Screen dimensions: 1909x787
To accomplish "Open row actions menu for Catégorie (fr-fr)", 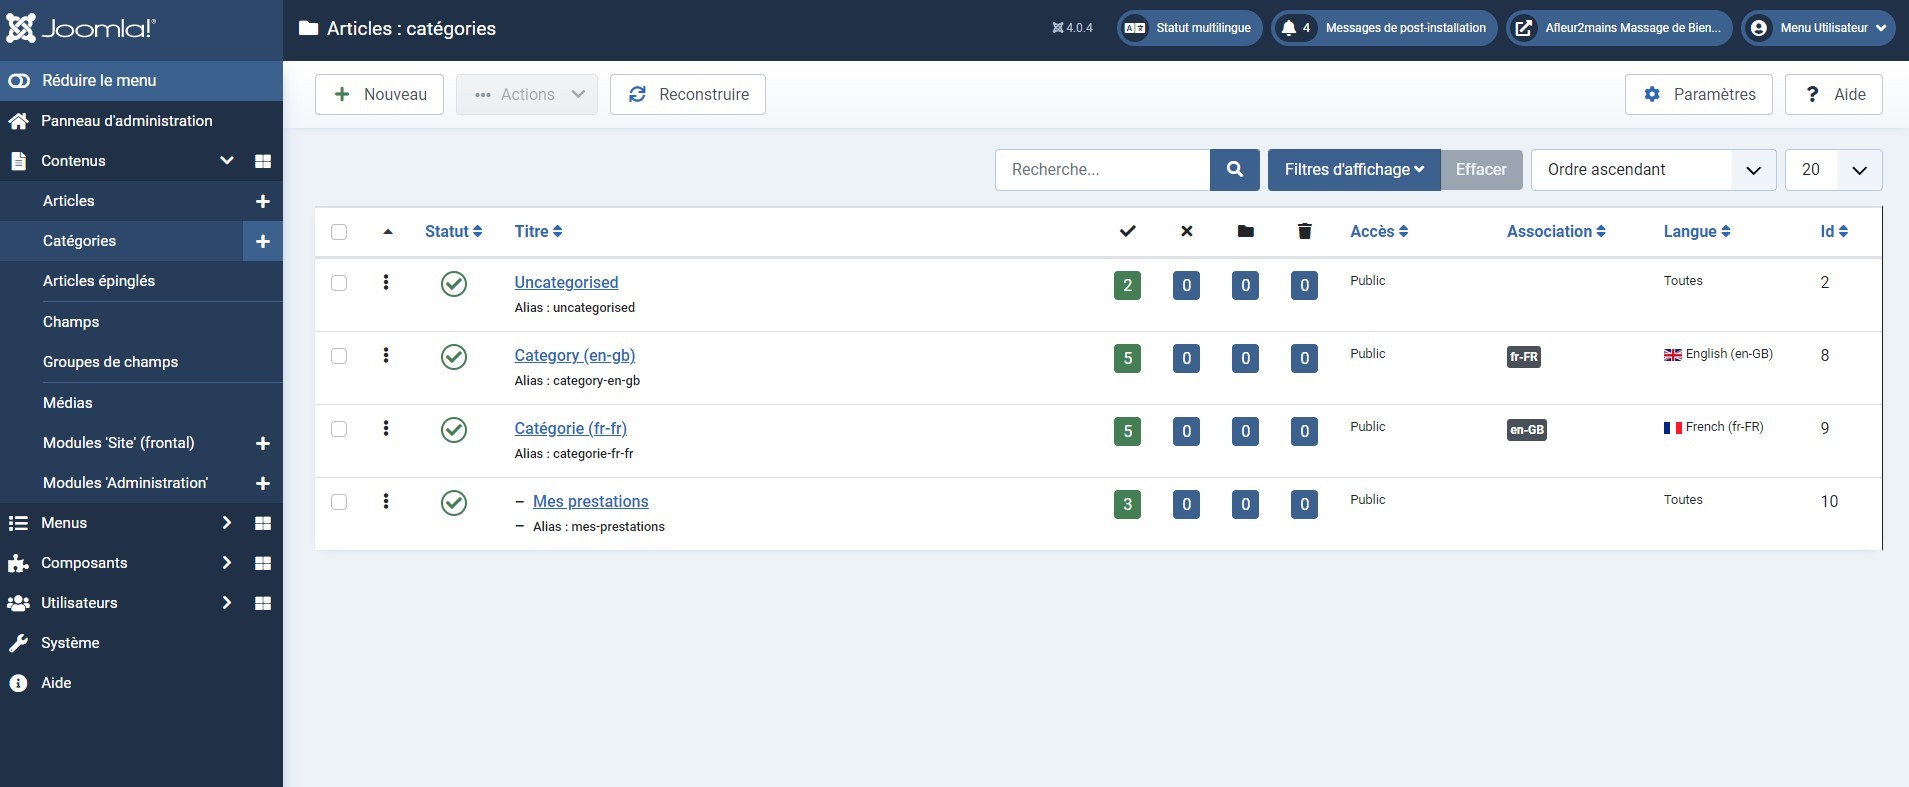I will coord(386,429).
